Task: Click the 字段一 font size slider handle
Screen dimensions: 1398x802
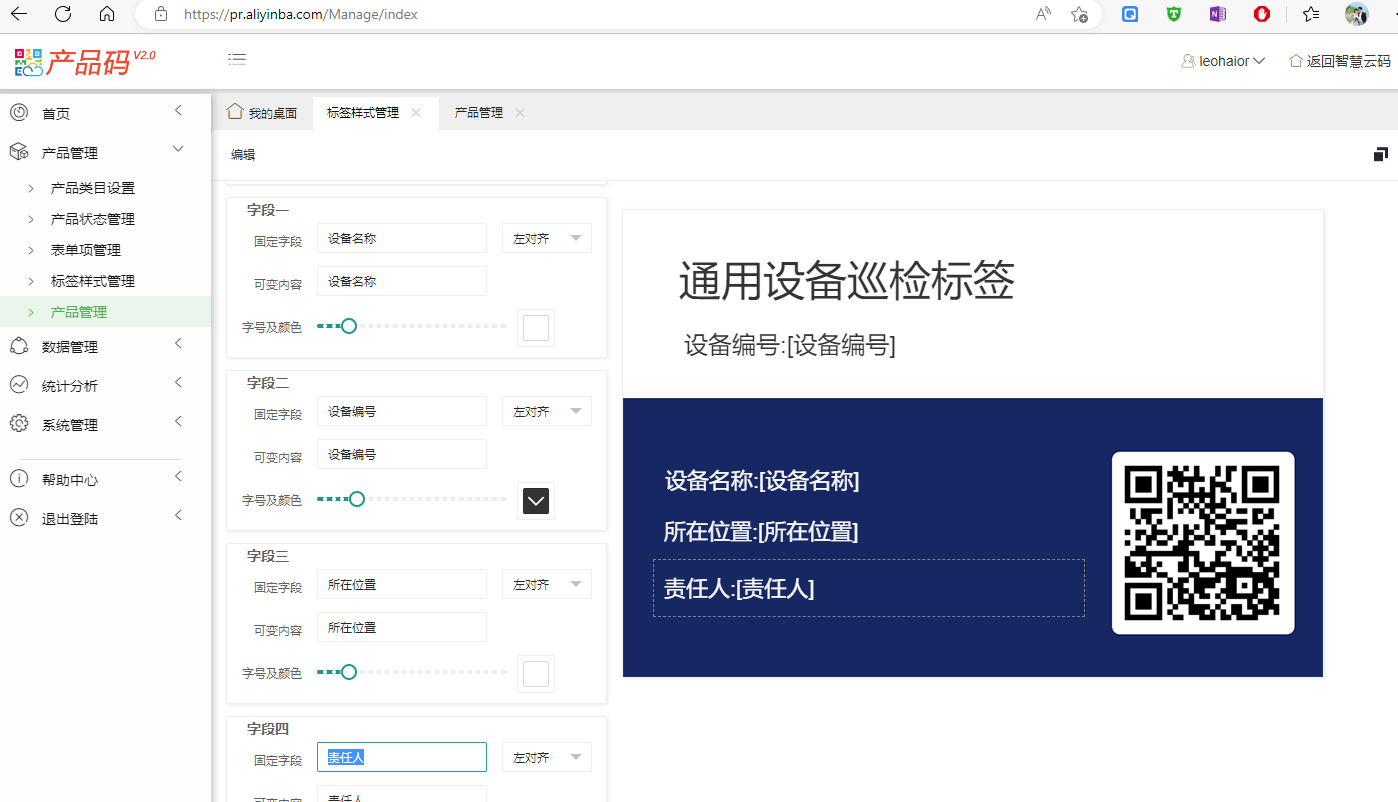Action: (x=349, y=326)
